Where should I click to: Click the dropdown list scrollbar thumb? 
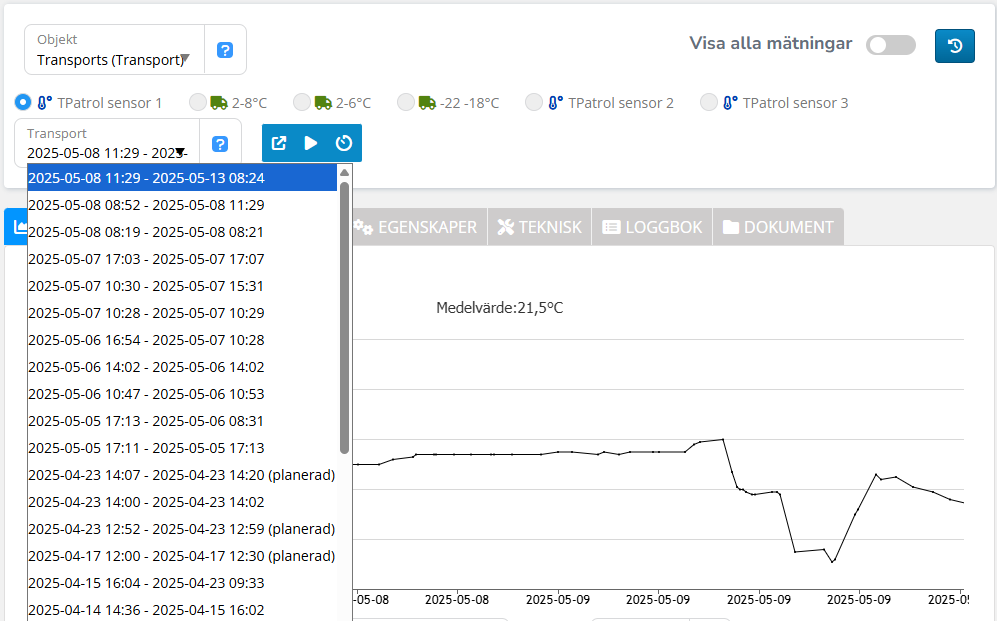click(345, 315)
